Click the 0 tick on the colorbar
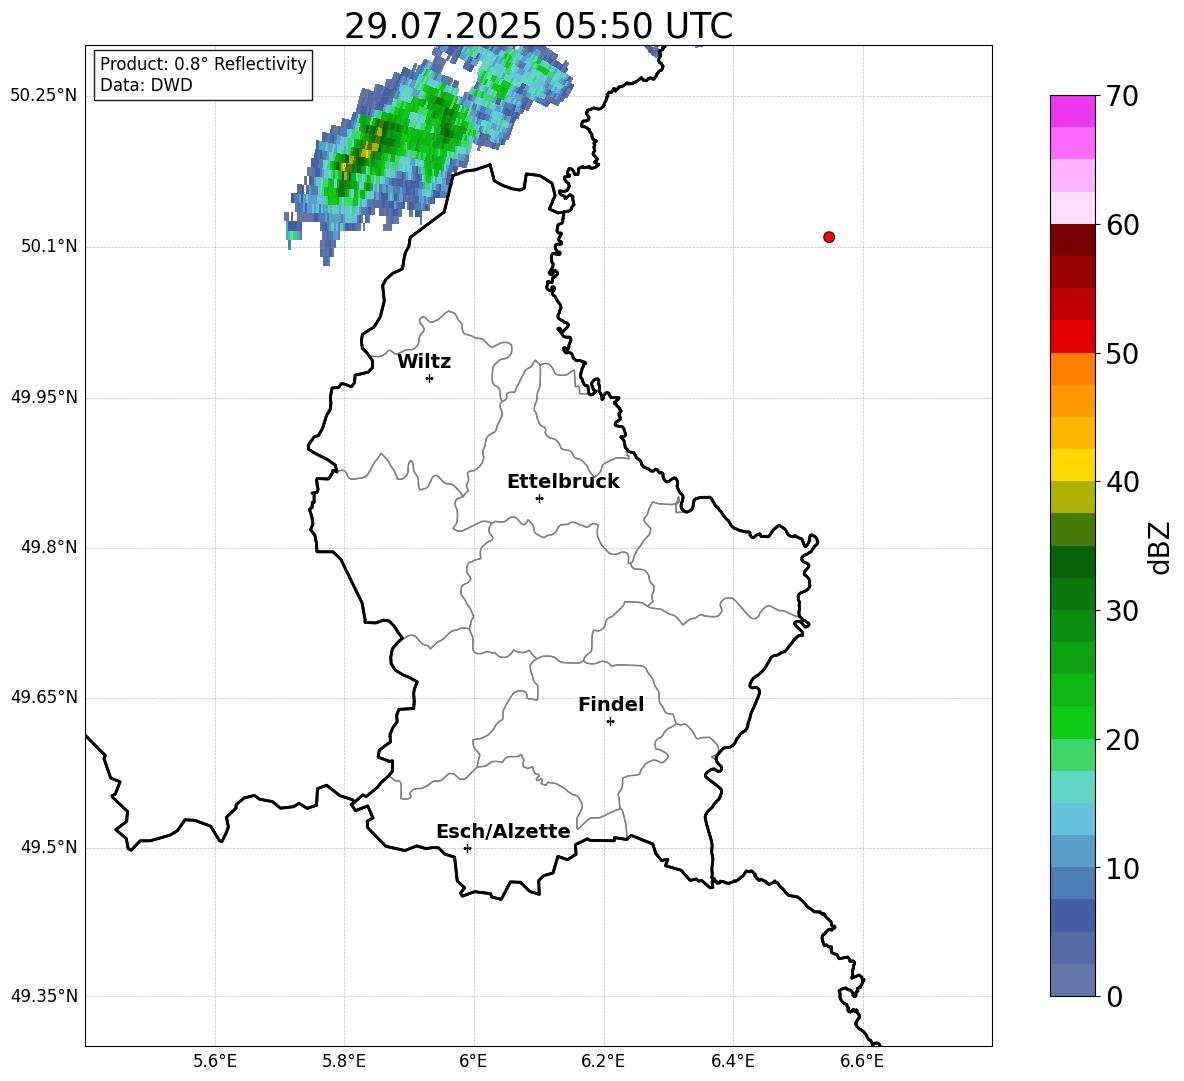The width and height of the screenshot is (1184, 1081). tap(1114, 996)
